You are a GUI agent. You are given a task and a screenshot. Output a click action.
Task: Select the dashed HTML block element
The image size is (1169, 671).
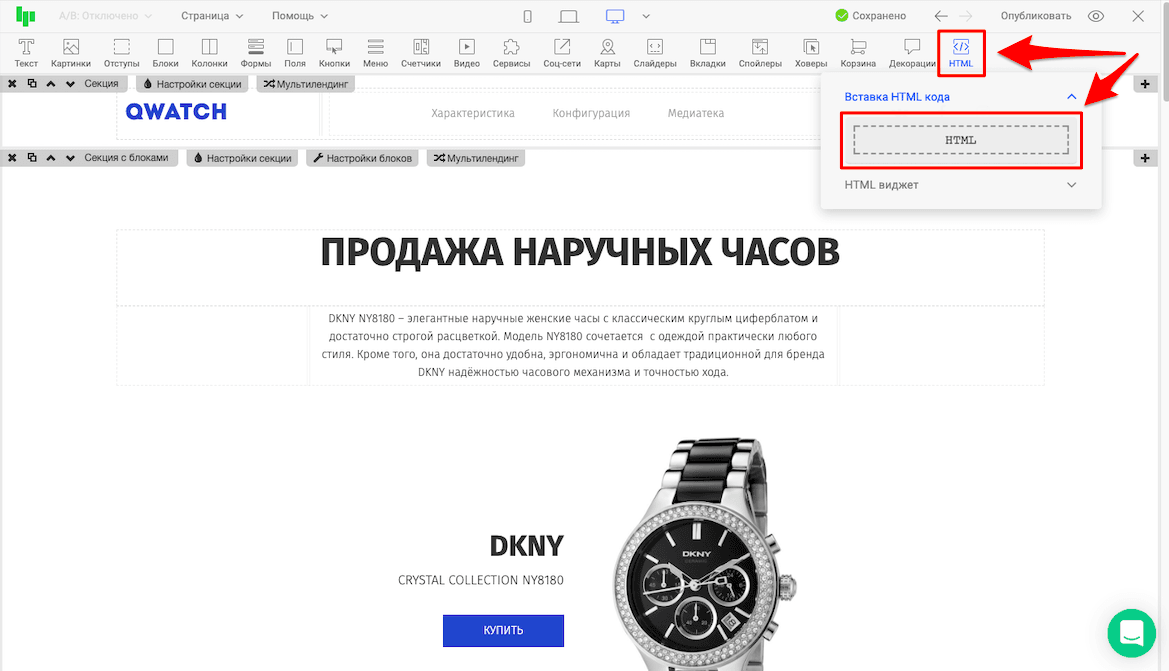point(960,140)
